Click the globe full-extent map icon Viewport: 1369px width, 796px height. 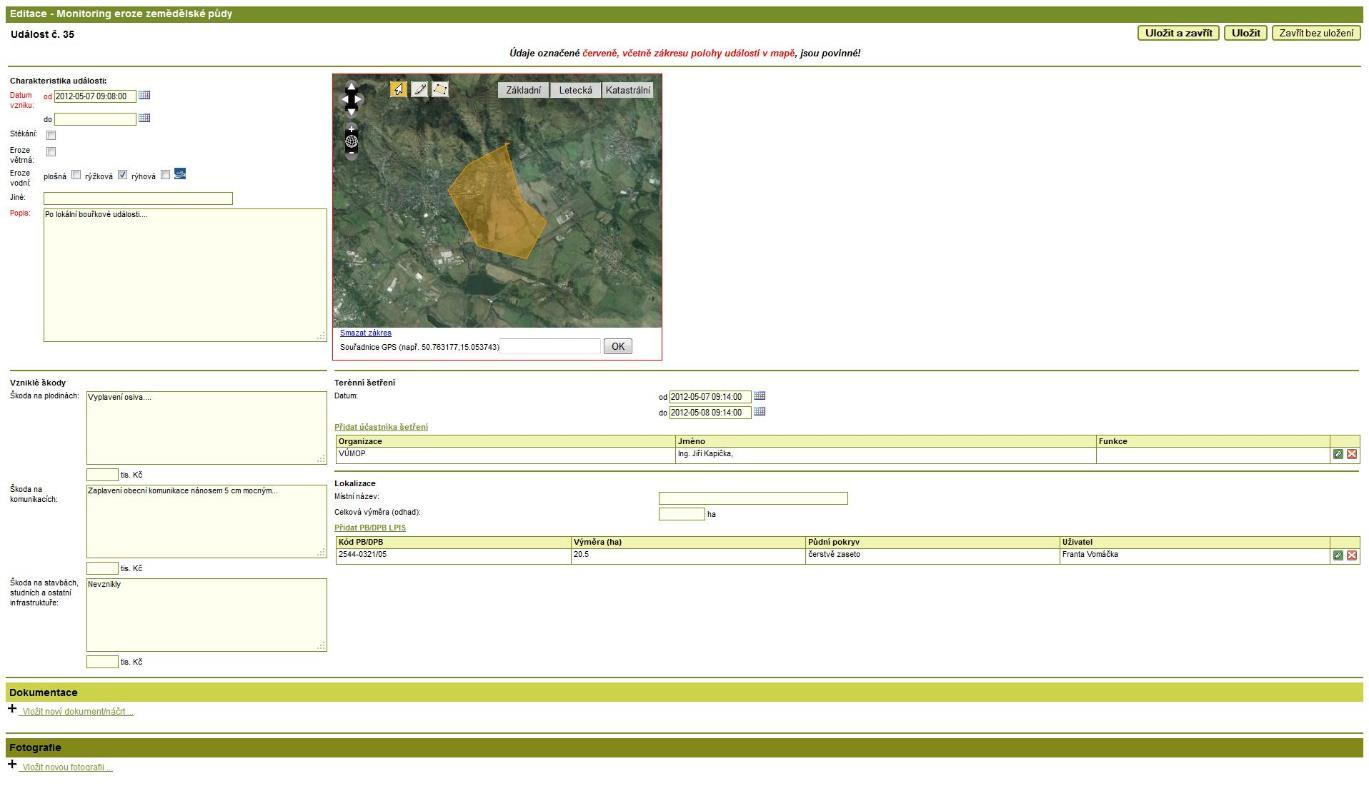click(351, 141)
